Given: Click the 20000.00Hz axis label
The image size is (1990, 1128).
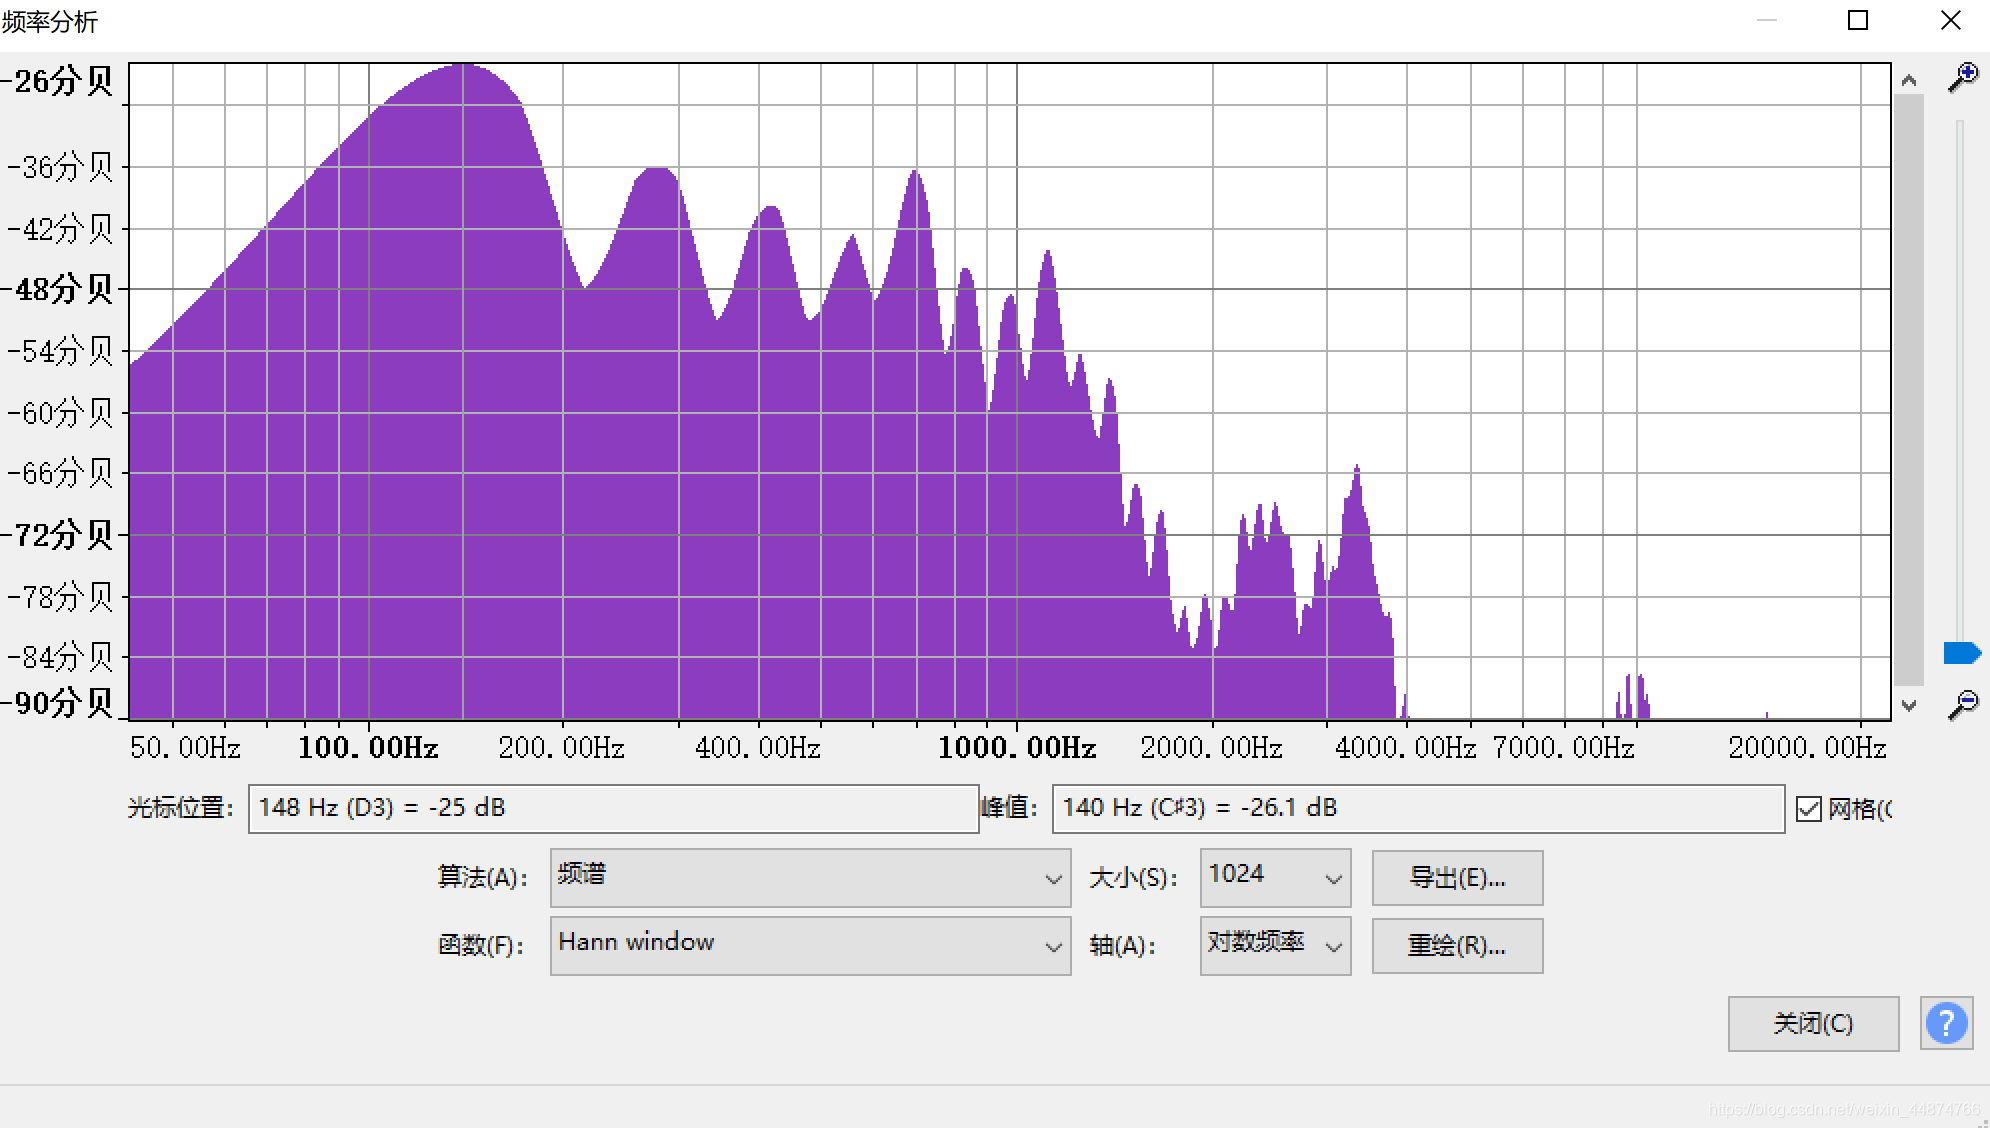Looking at the screenshot, I should [1807, 748].
